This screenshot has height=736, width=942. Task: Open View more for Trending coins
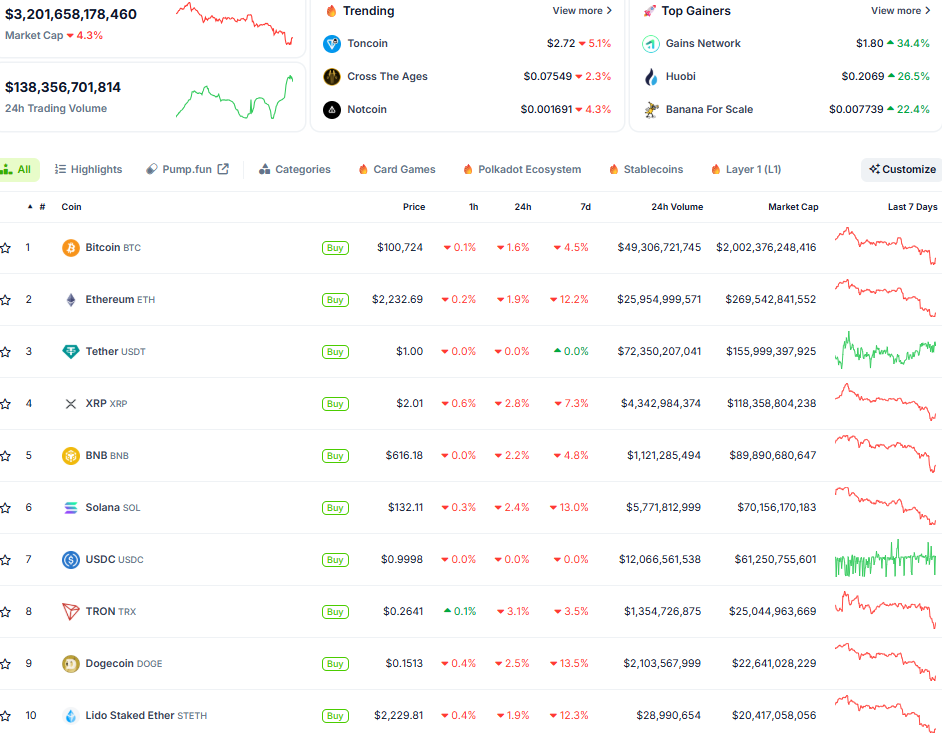pyautogui.click(x=581, y=10)
